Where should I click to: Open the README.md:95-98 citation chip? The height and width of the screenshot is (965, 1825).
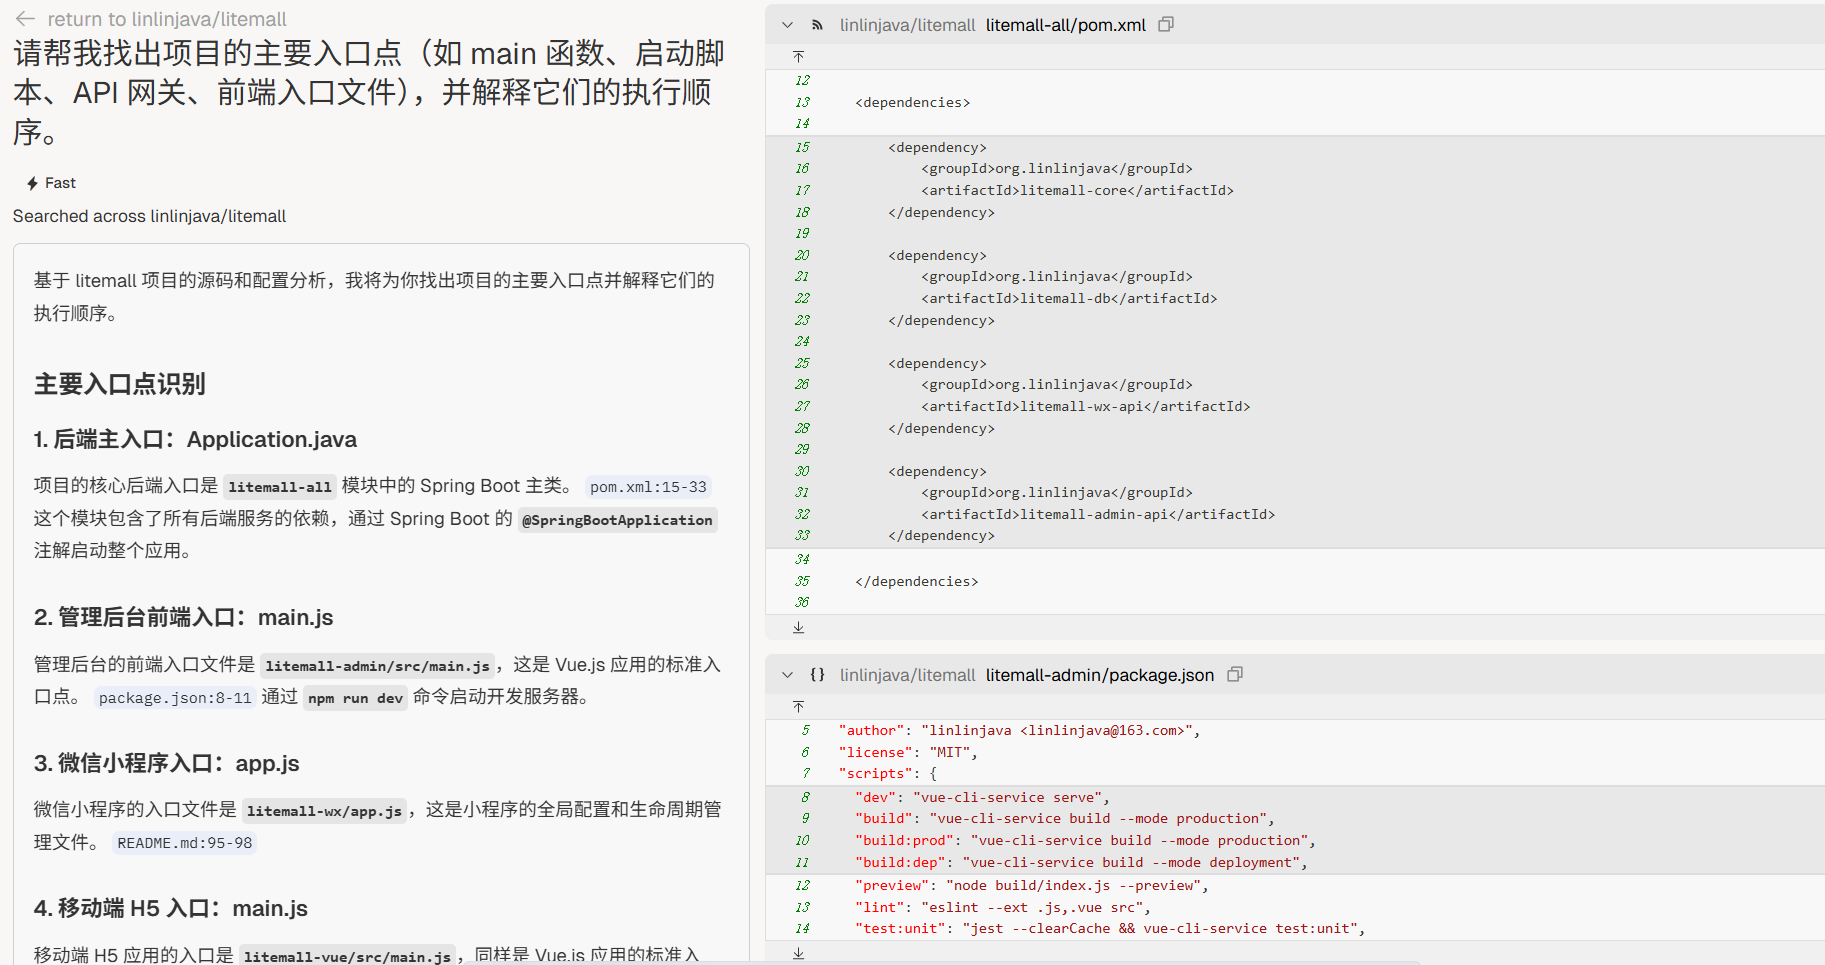(x=184, y=843)
